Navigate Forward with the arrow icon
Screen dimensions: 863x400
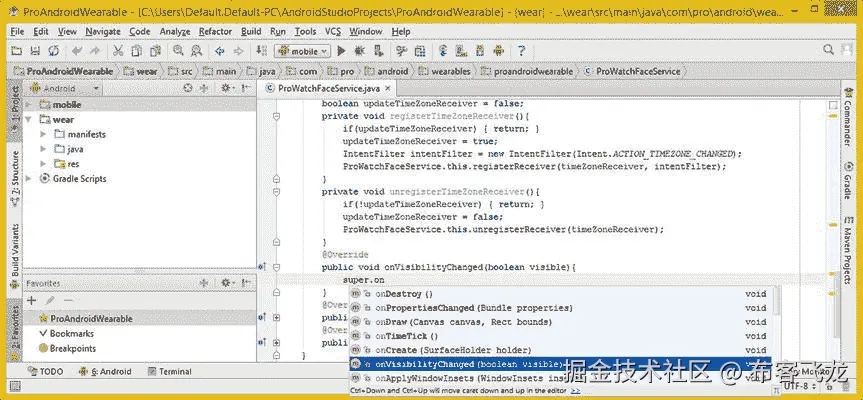click(238, 51)
